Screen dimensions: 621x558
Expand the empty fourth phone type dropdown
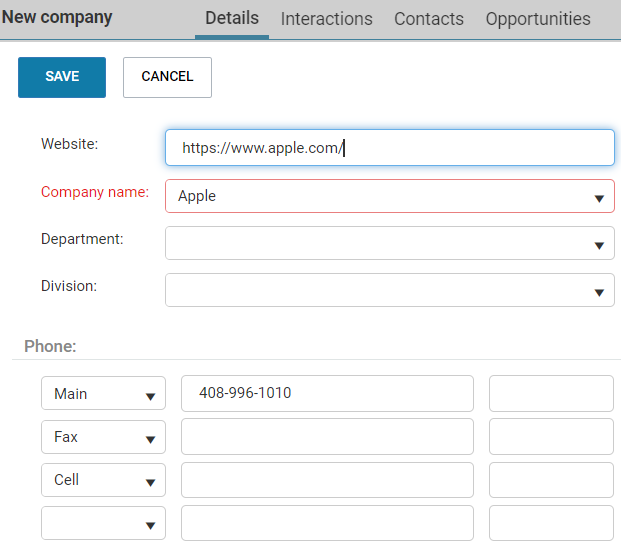(103, 523)
